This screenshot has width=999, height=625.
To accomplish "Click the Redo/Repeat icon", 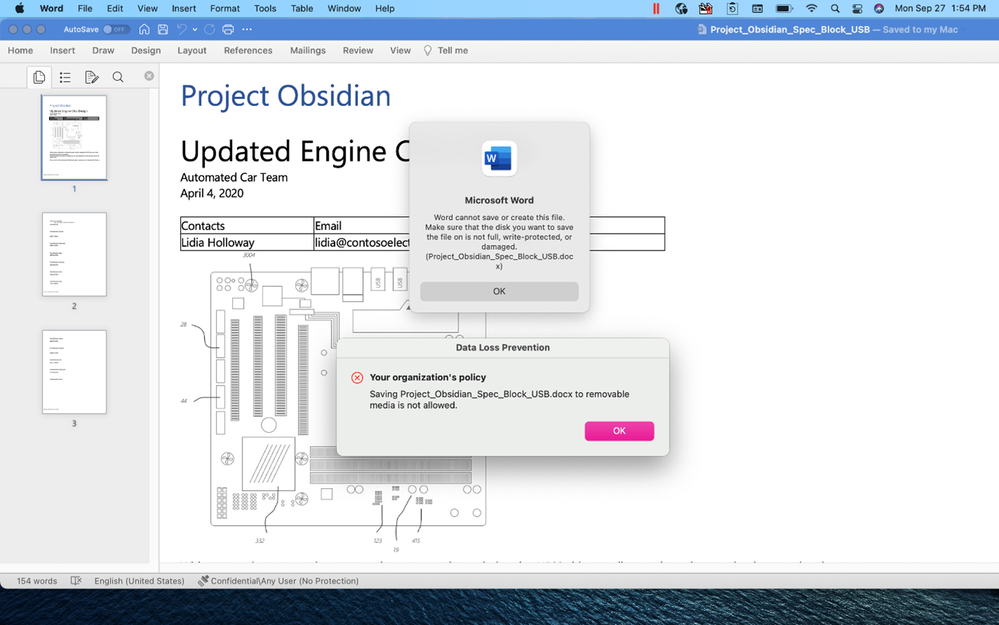I will [210, 29].
